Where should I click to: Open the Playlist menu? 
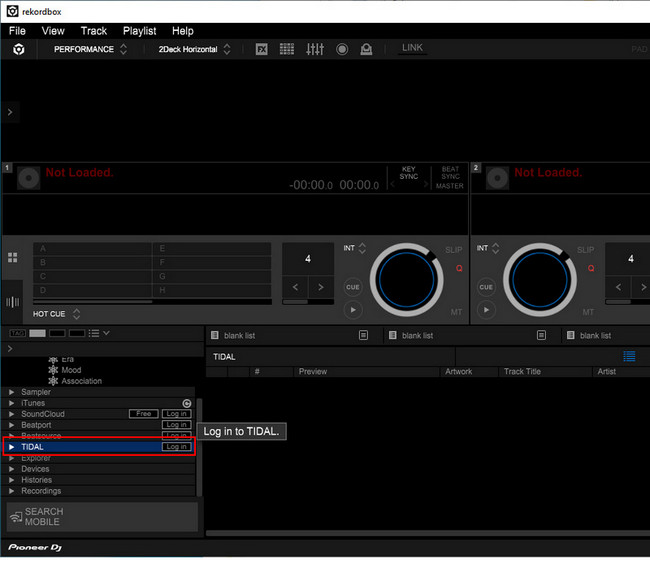139,31
